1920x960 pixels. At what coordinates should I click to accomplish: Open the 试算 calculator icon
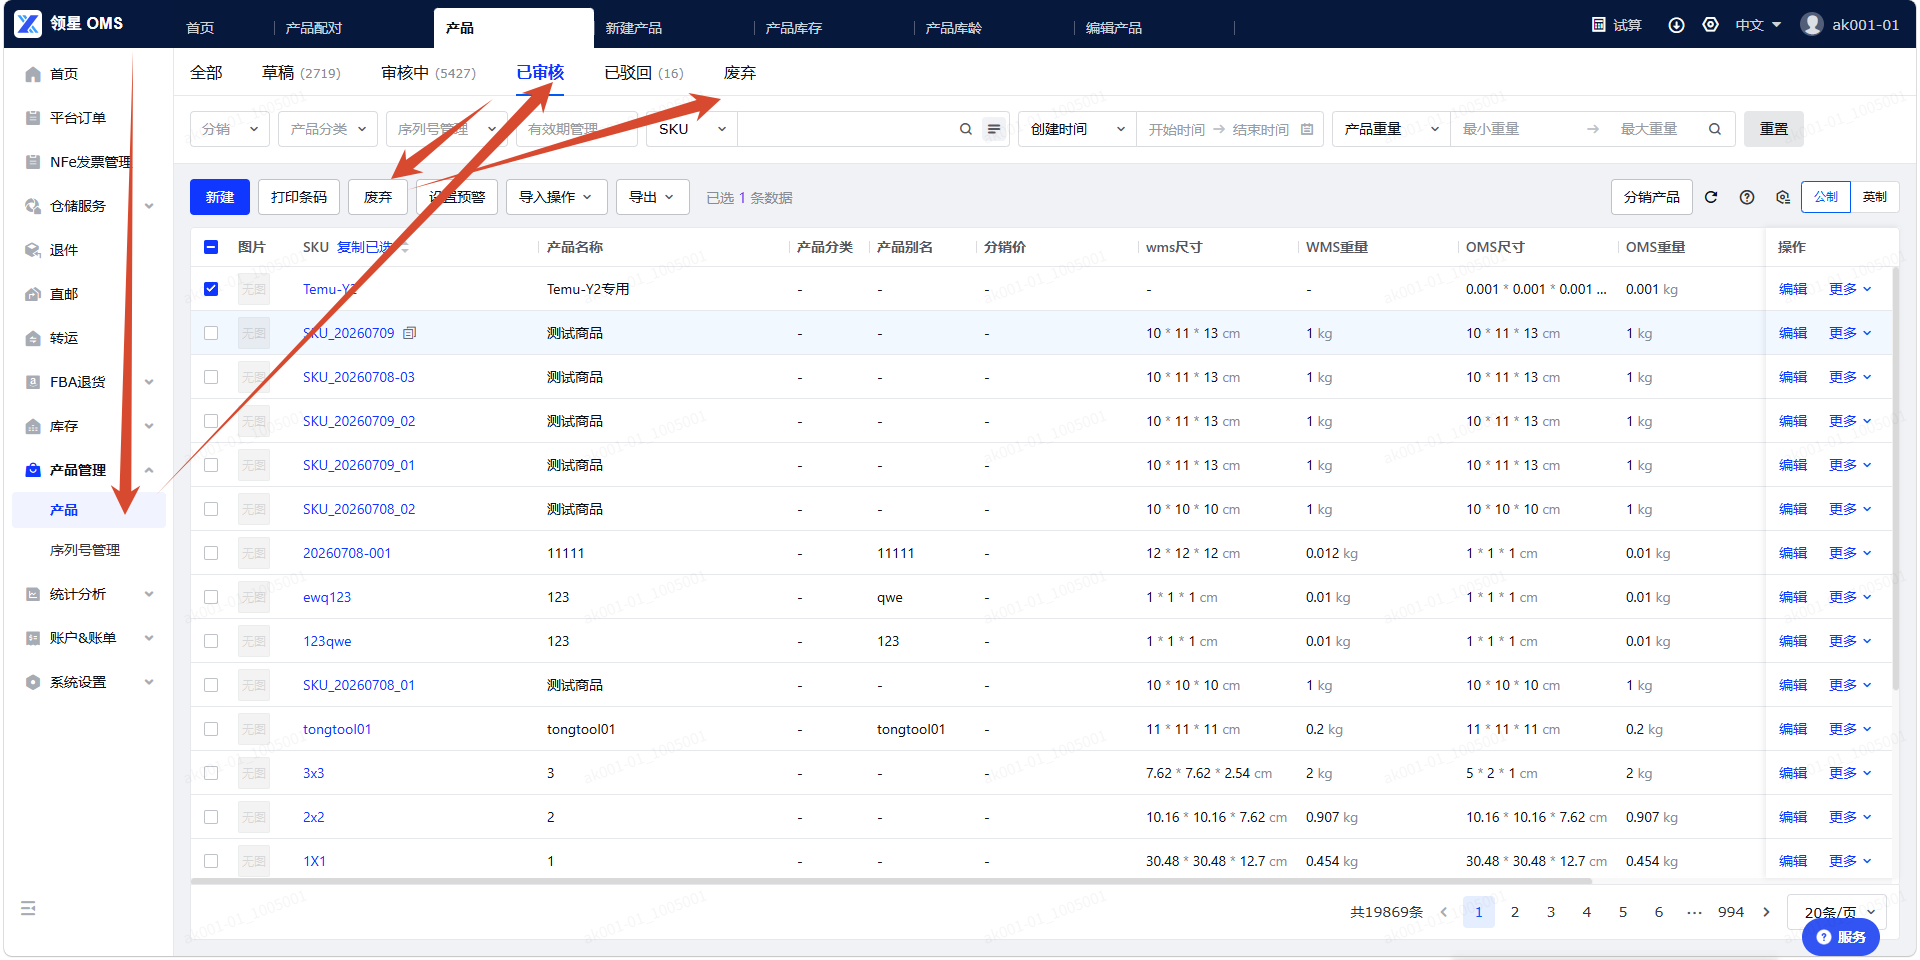1599,24
